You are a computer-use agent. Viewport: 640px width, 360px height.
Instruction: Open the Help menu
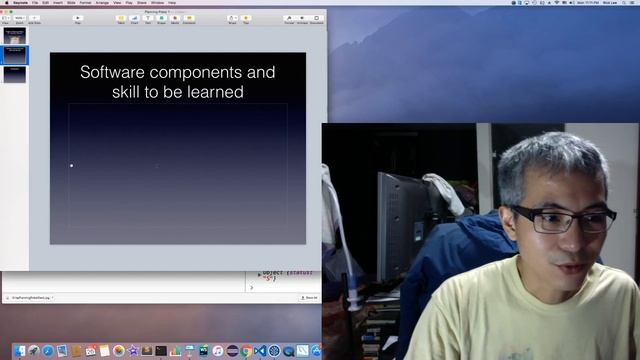click(x=172, y=2)
